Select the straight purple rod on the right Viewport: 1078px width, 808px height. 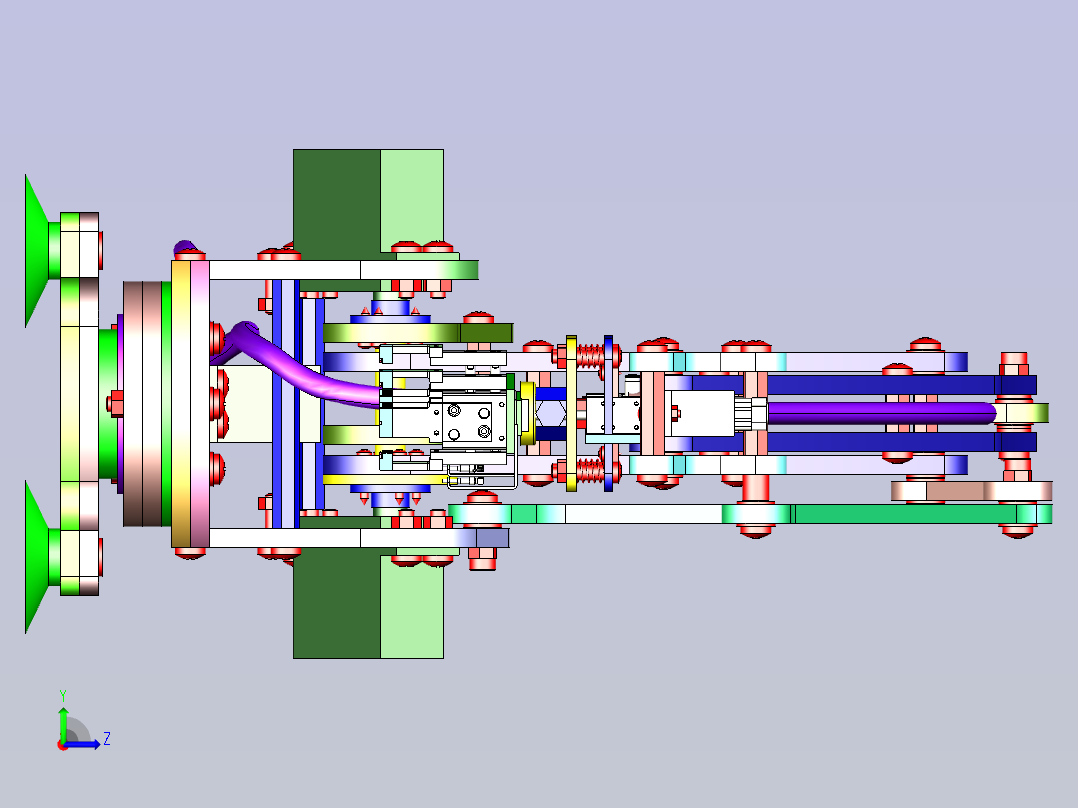[x=881, y=413]
